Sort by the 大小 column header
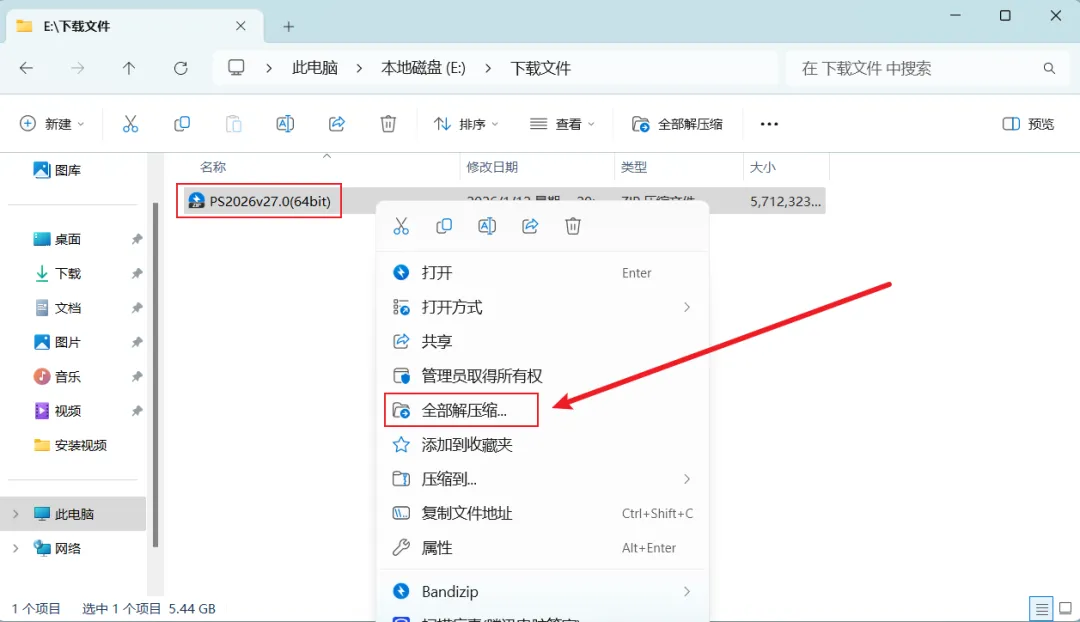The image size is (1080, 622). coord(762,167)
